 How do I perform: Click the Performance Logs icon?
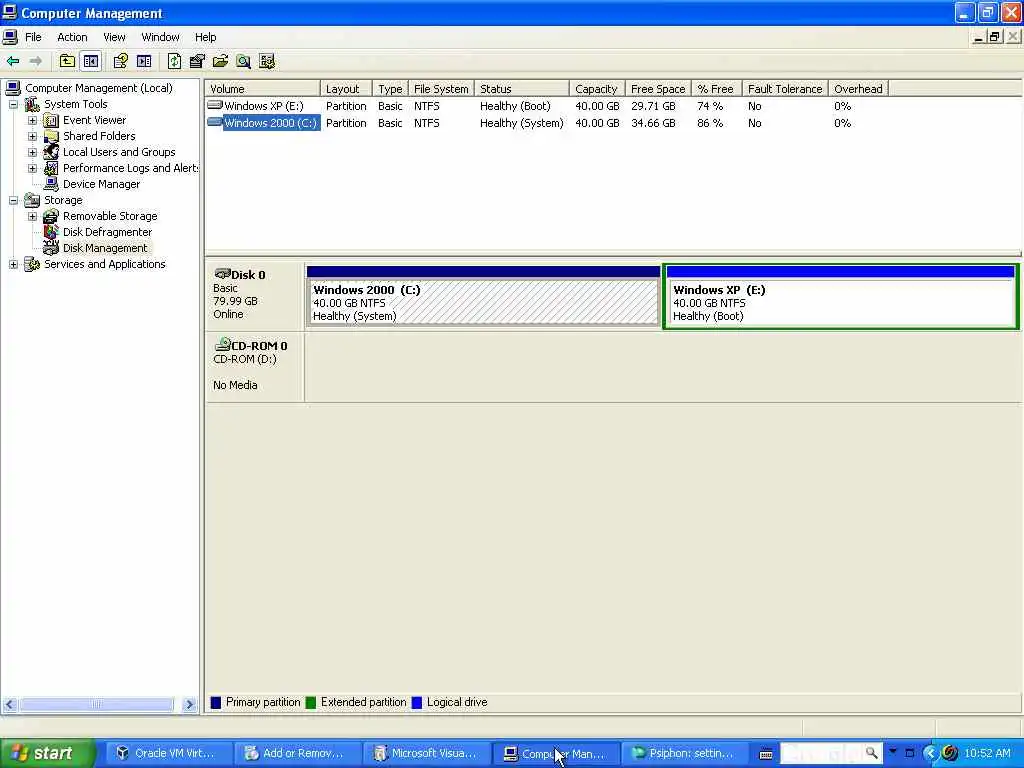point(51,168)
